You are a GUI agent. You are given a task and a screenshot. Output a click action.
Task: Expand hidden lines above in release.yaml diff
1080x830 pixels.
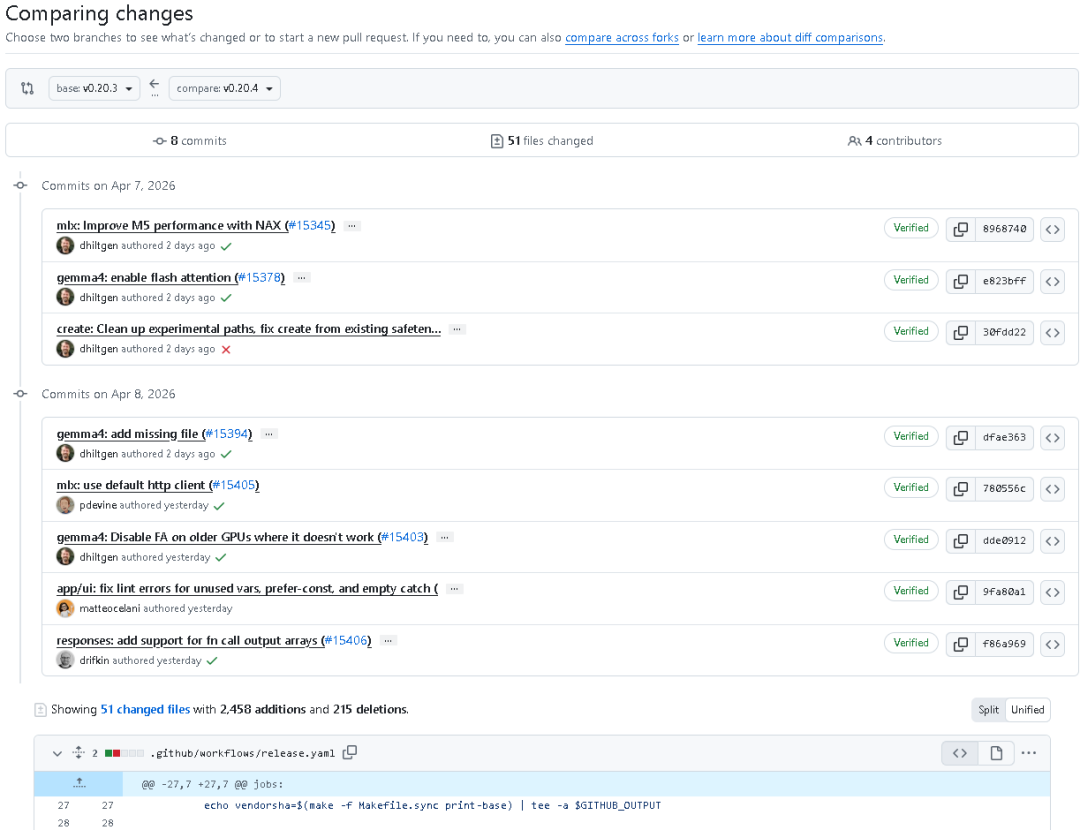79,784
